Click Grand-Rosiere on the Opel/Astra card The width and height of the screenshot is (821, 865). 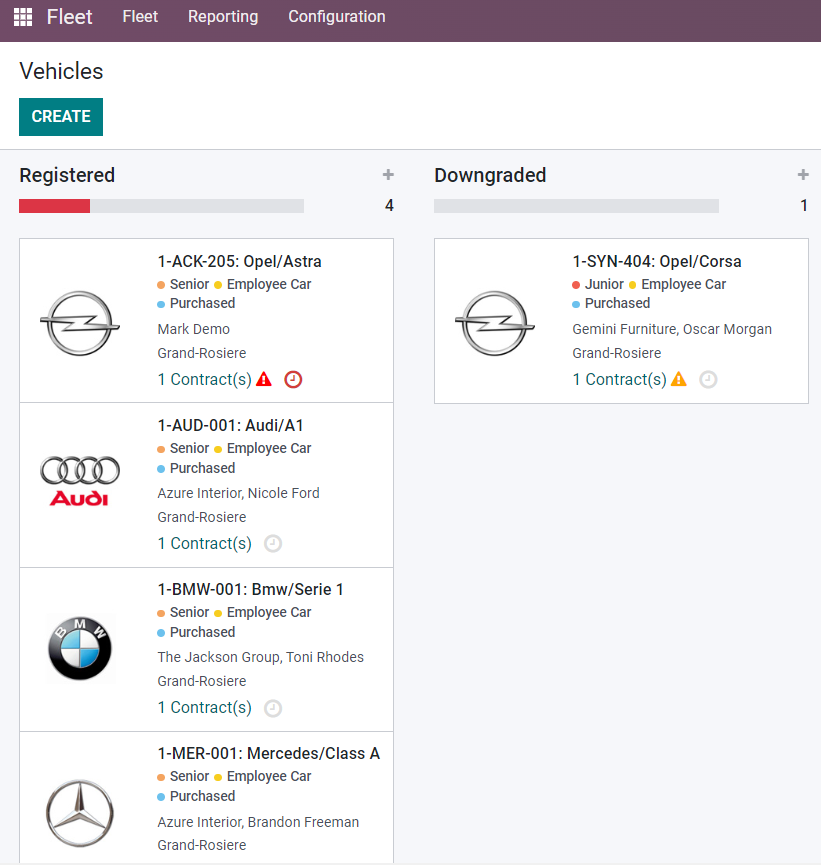[x=202, y=353]
